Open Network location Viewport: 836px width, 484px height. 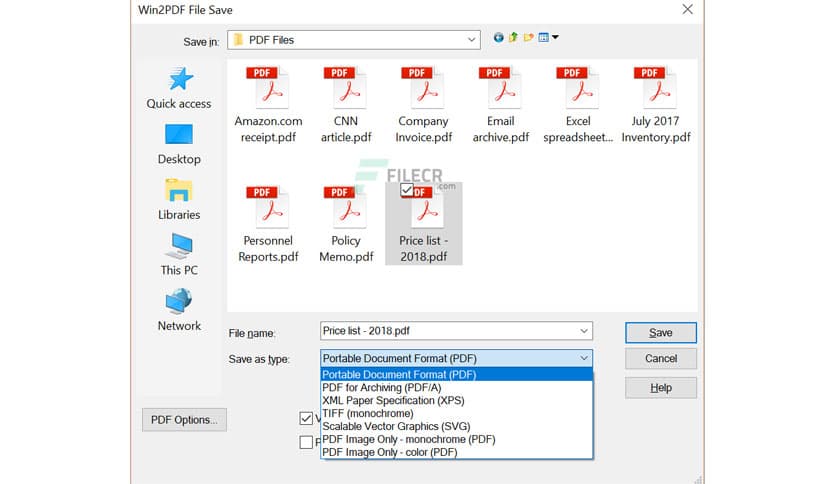[x=179, y=310]
